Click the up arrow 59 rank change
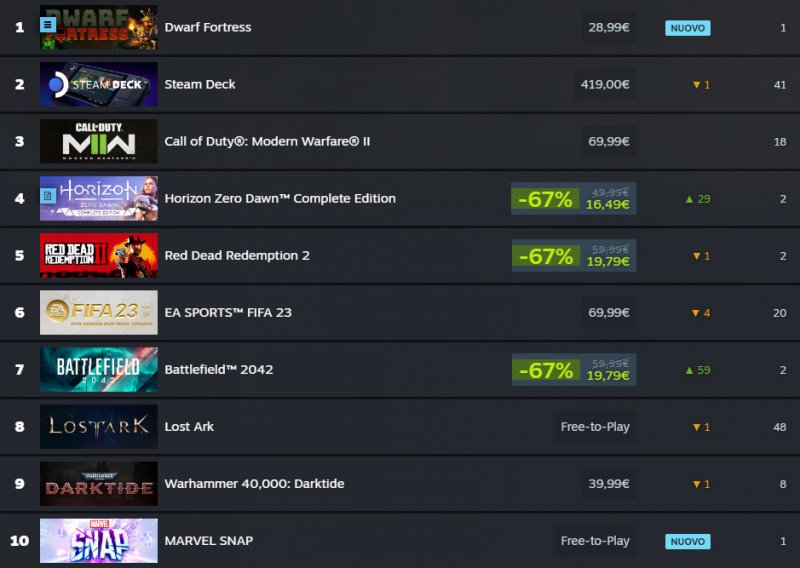Image resolution: width=800 pixels, height=568 pixels. [x=697, y=370]
